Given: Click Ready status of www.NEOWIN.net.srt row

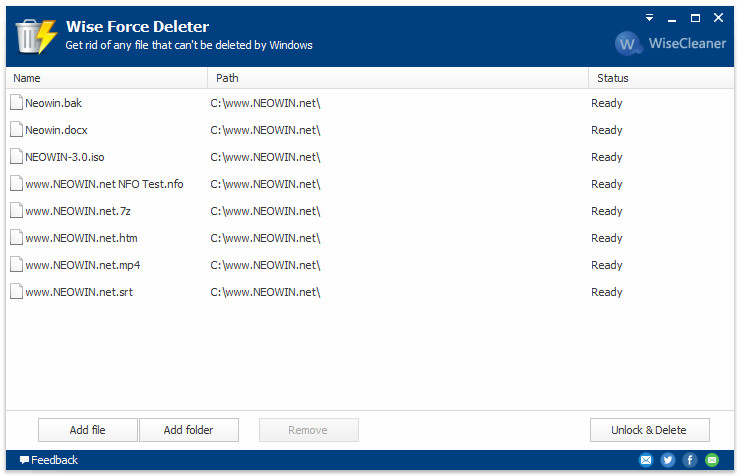Looking at the screenshot, I should click(606, 292).
